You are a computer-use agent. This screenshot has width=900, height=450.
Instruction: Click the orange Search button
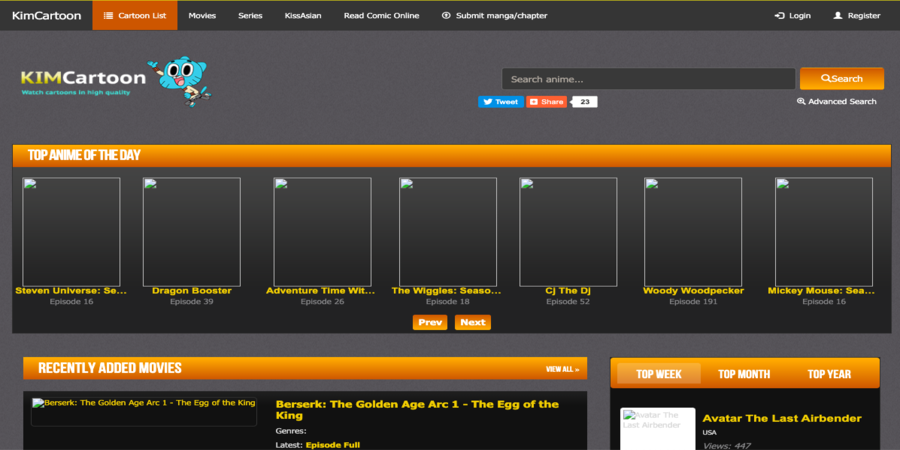[x=842, y=79]
